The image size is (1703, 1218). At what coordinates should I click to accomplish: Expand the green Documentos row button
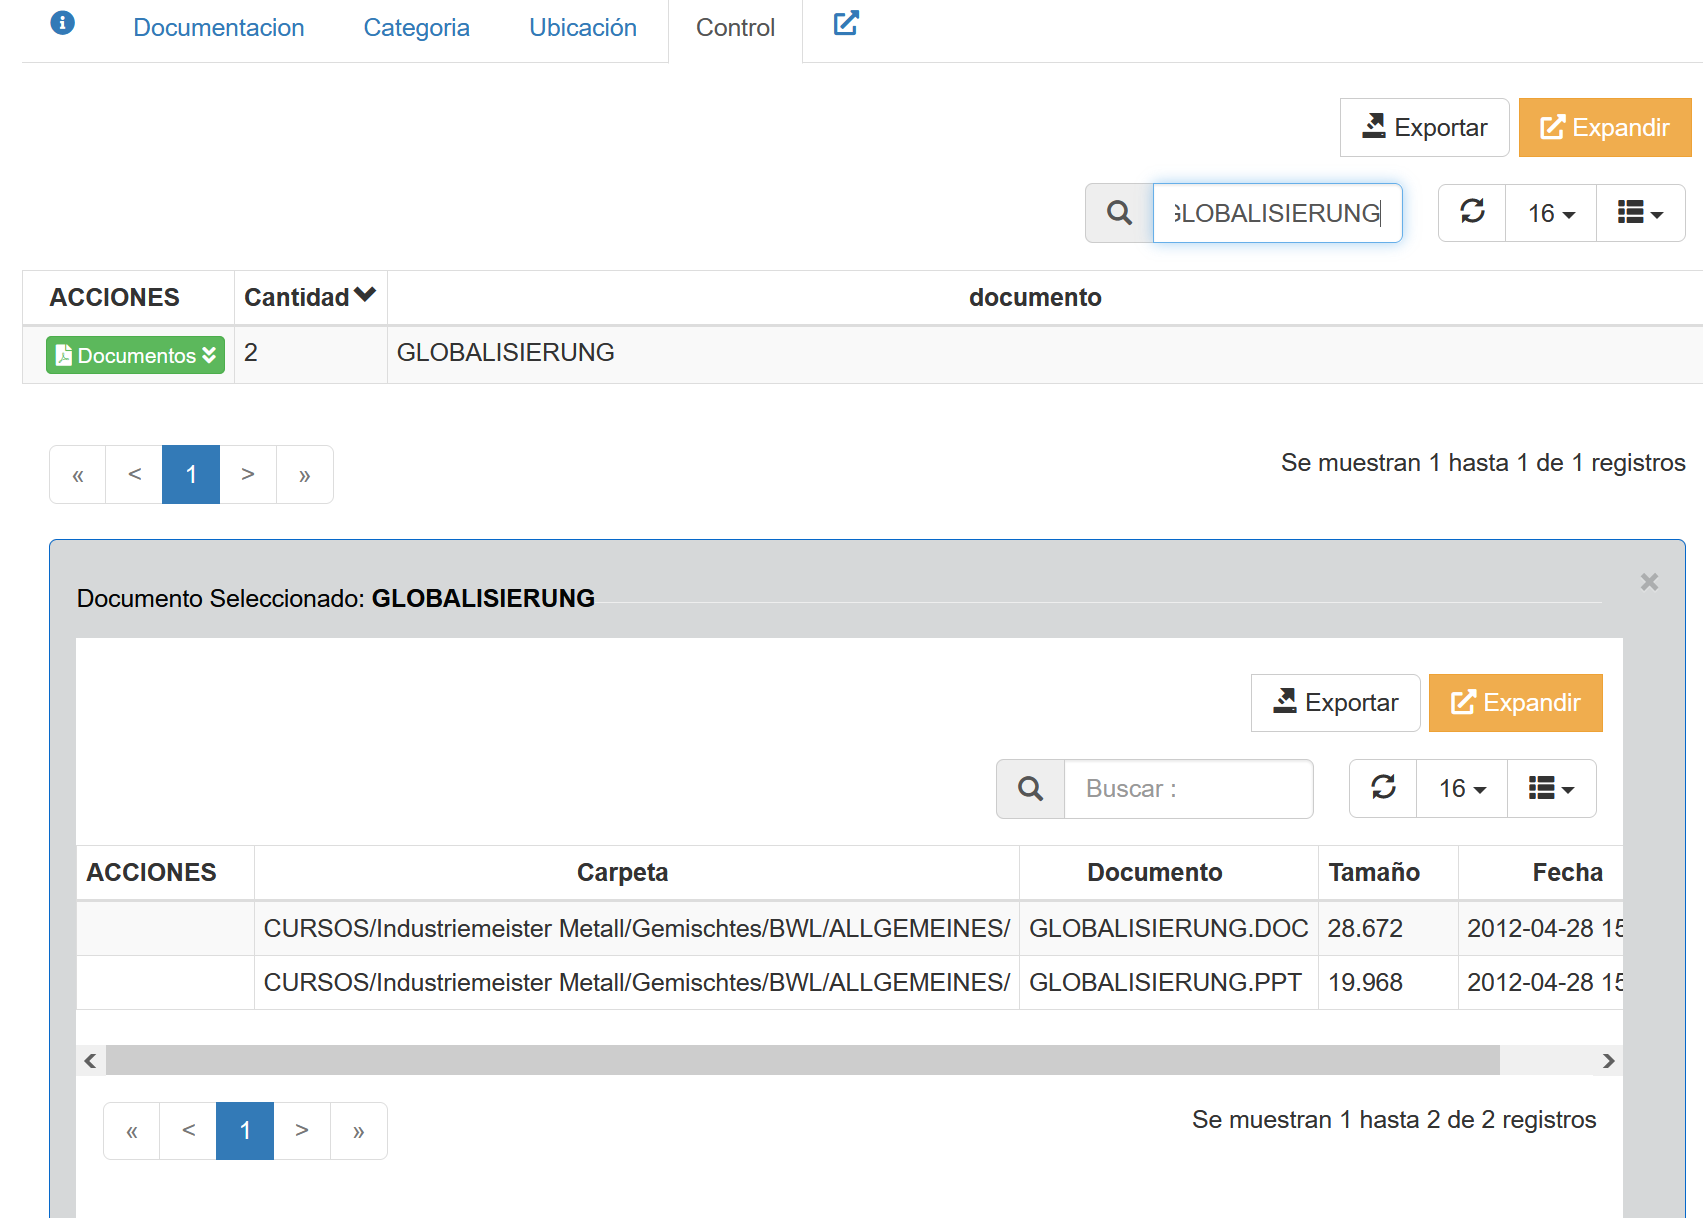pos(135,355)
